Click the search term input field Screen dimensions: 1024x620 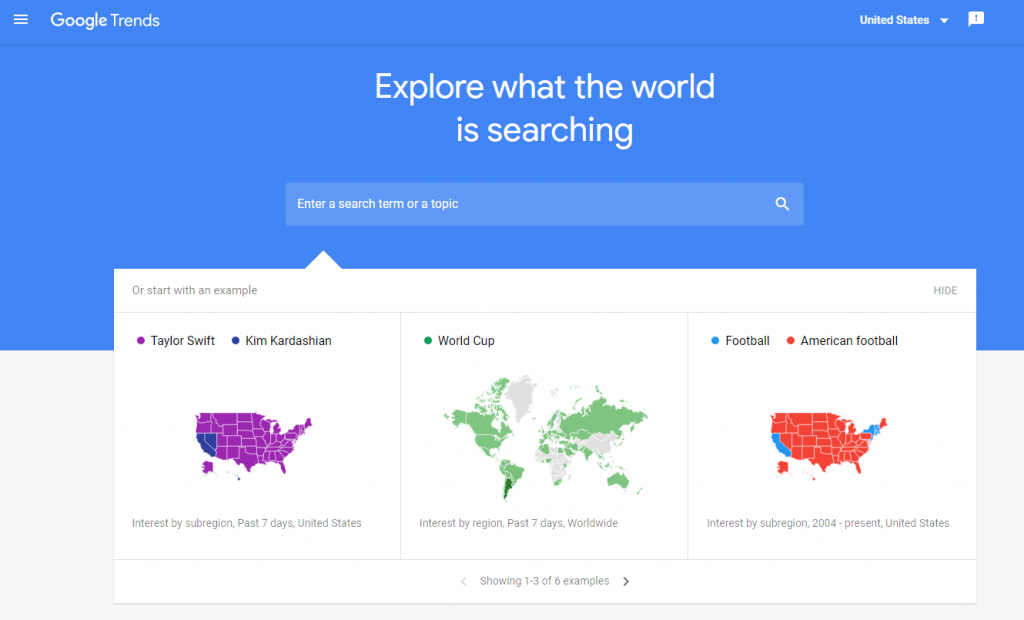coord(500,203)
